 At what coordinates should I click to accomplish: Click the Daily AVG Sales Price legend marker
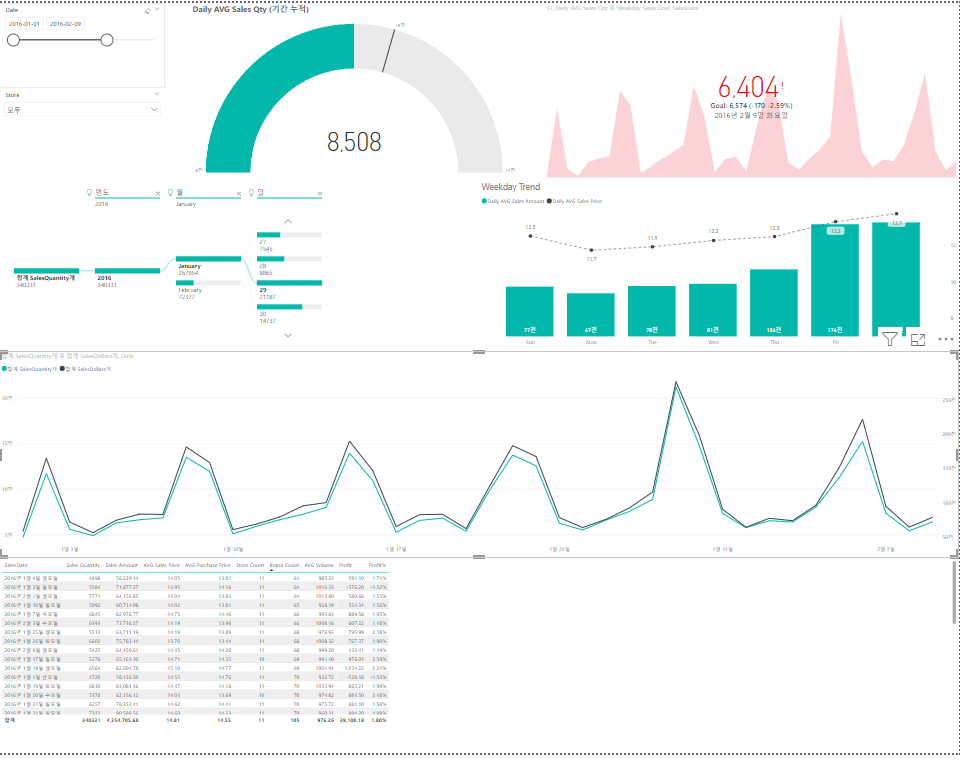[549, 201]
